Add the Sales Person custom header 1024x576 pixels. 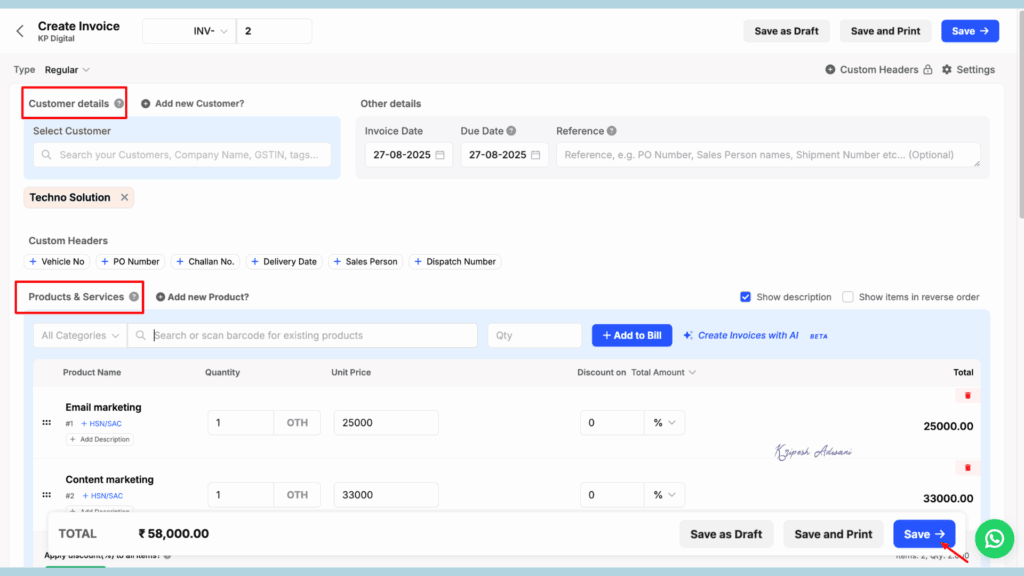click(365, 261)
